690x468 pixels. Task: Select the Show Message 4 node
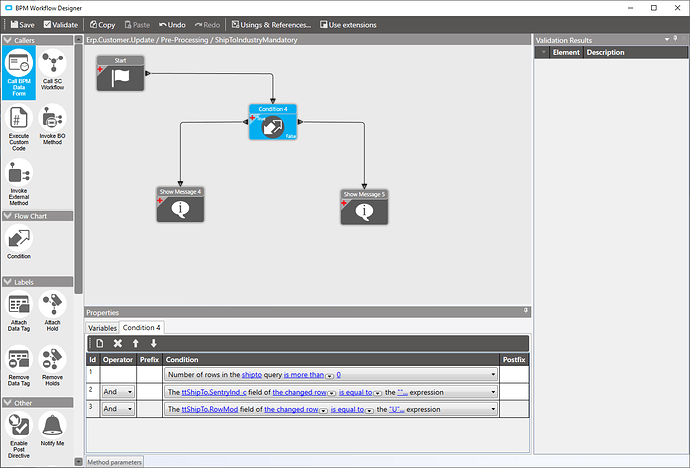tap(180, 205)
